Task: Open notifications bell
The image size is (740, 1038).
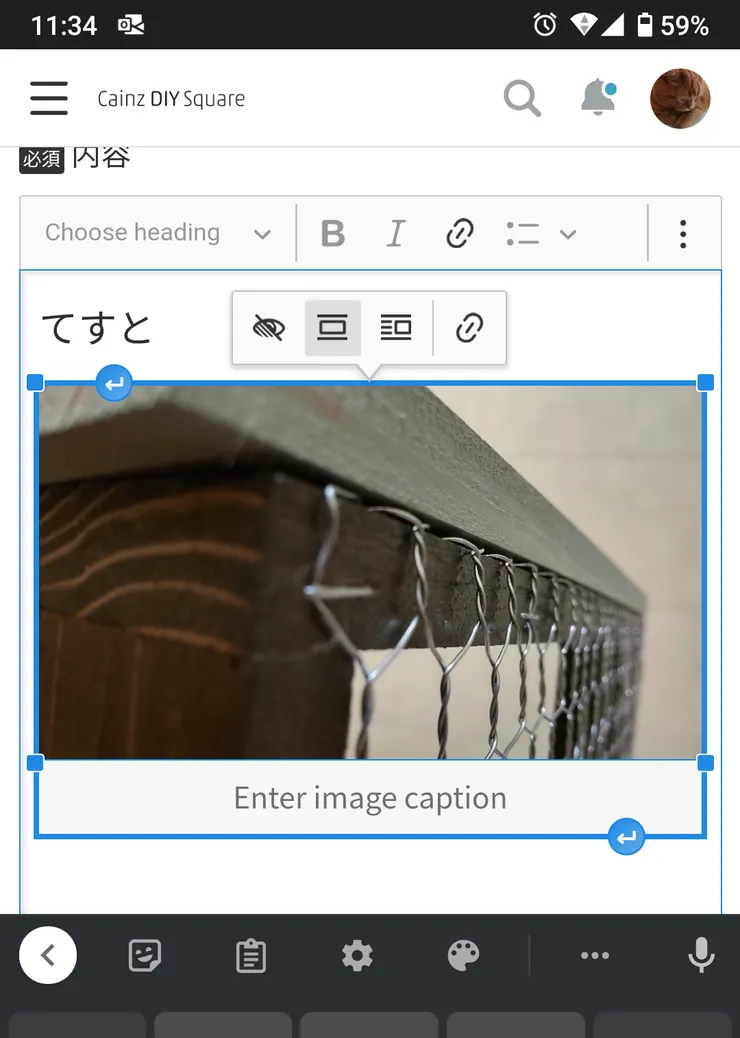Action: pos(598,98)
